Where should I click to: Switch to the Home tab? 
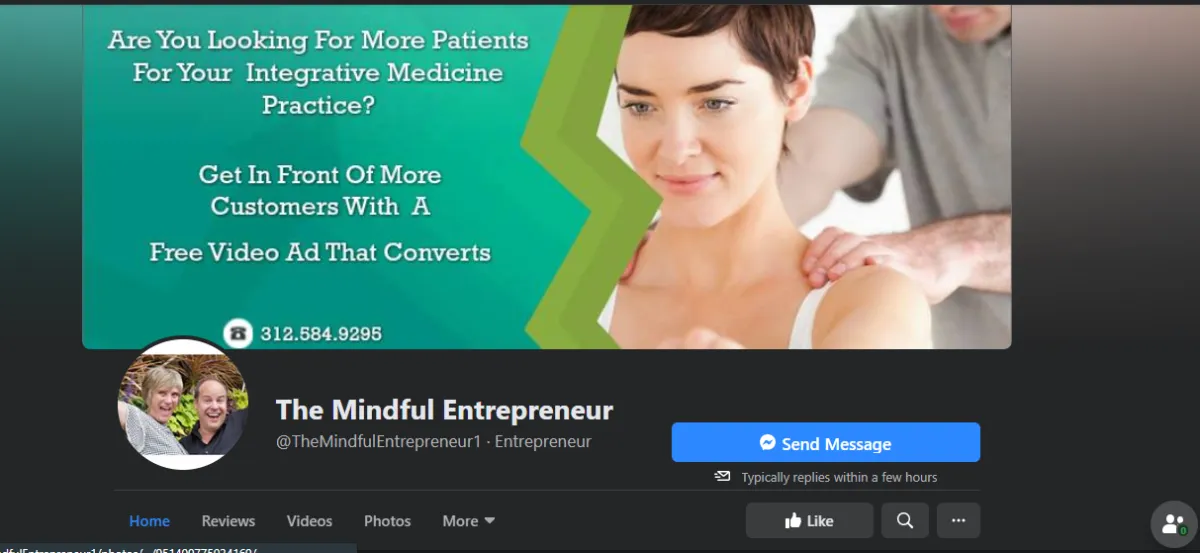click(149, 521)
